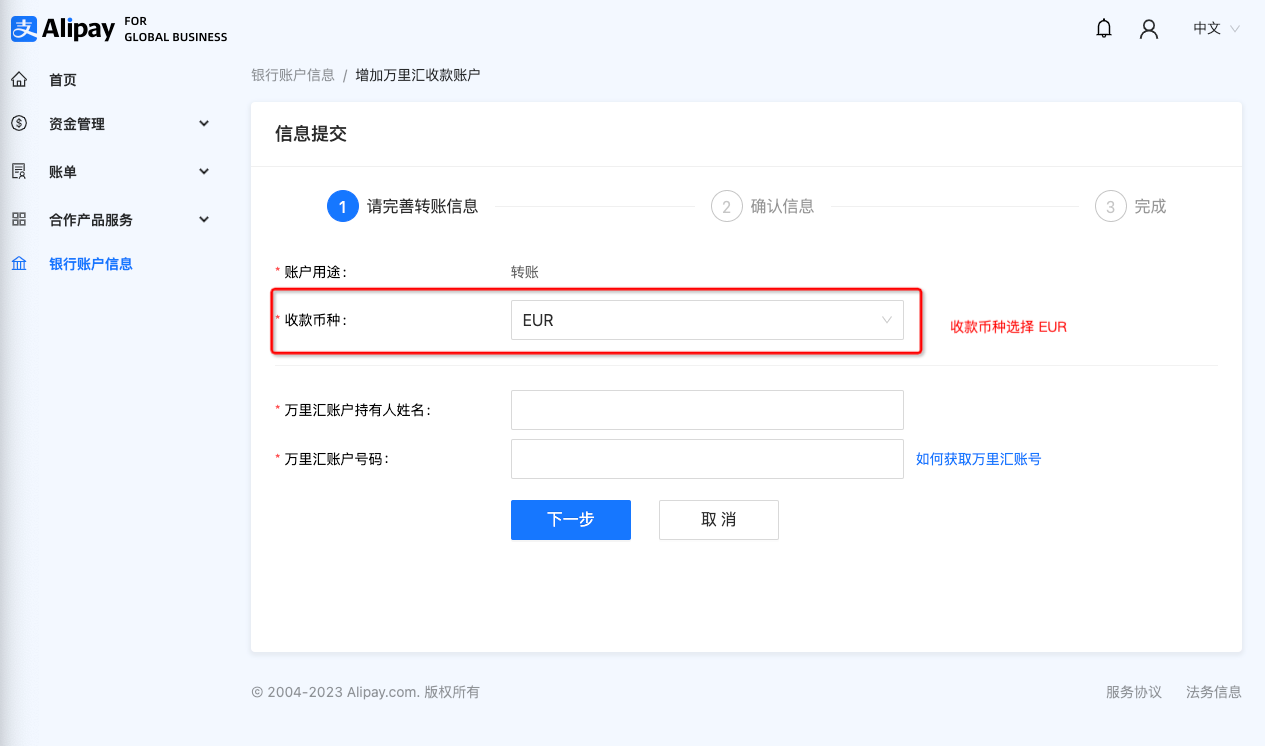Click the 取消 button
This screenshot has width=1265, height=746.
718,520
